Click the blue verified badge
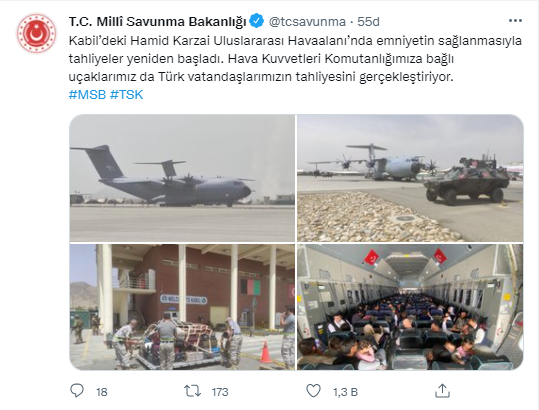This screenshot has width=539, height=410. coord(256,21)
